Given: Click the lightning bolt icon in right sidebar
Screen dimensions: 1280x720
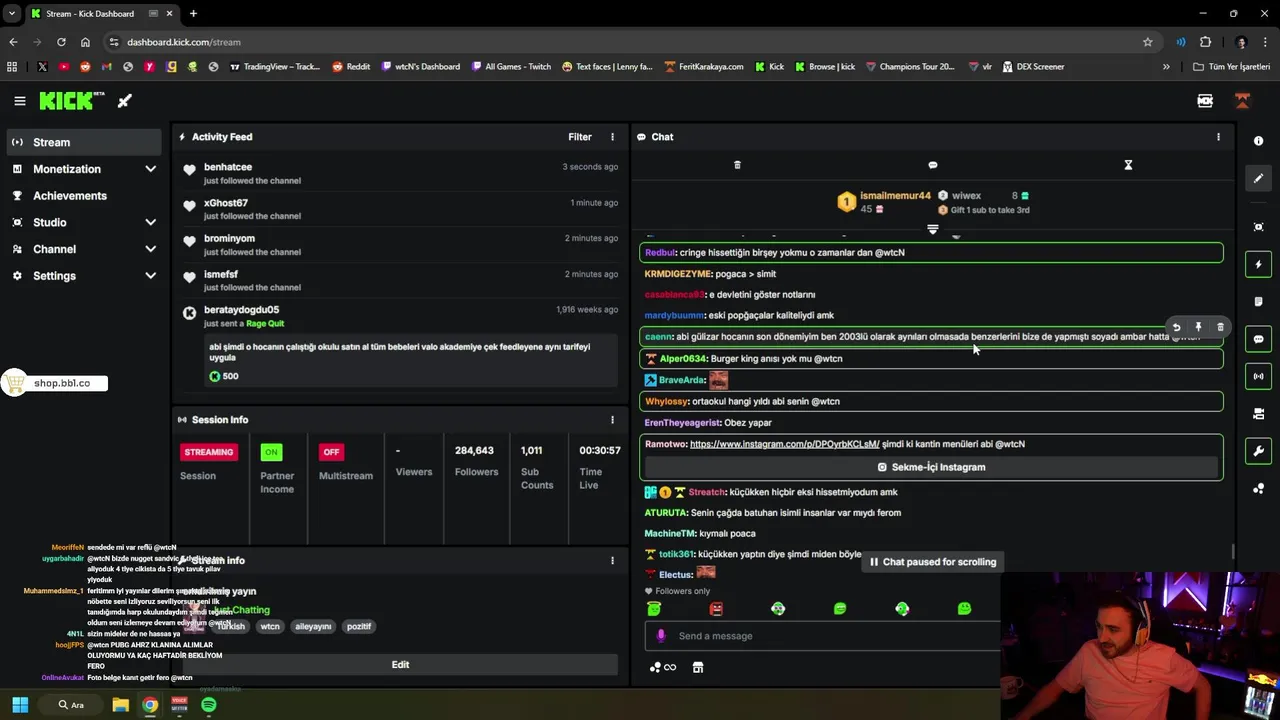Looking at the screenshot, I should (1258, 264).
